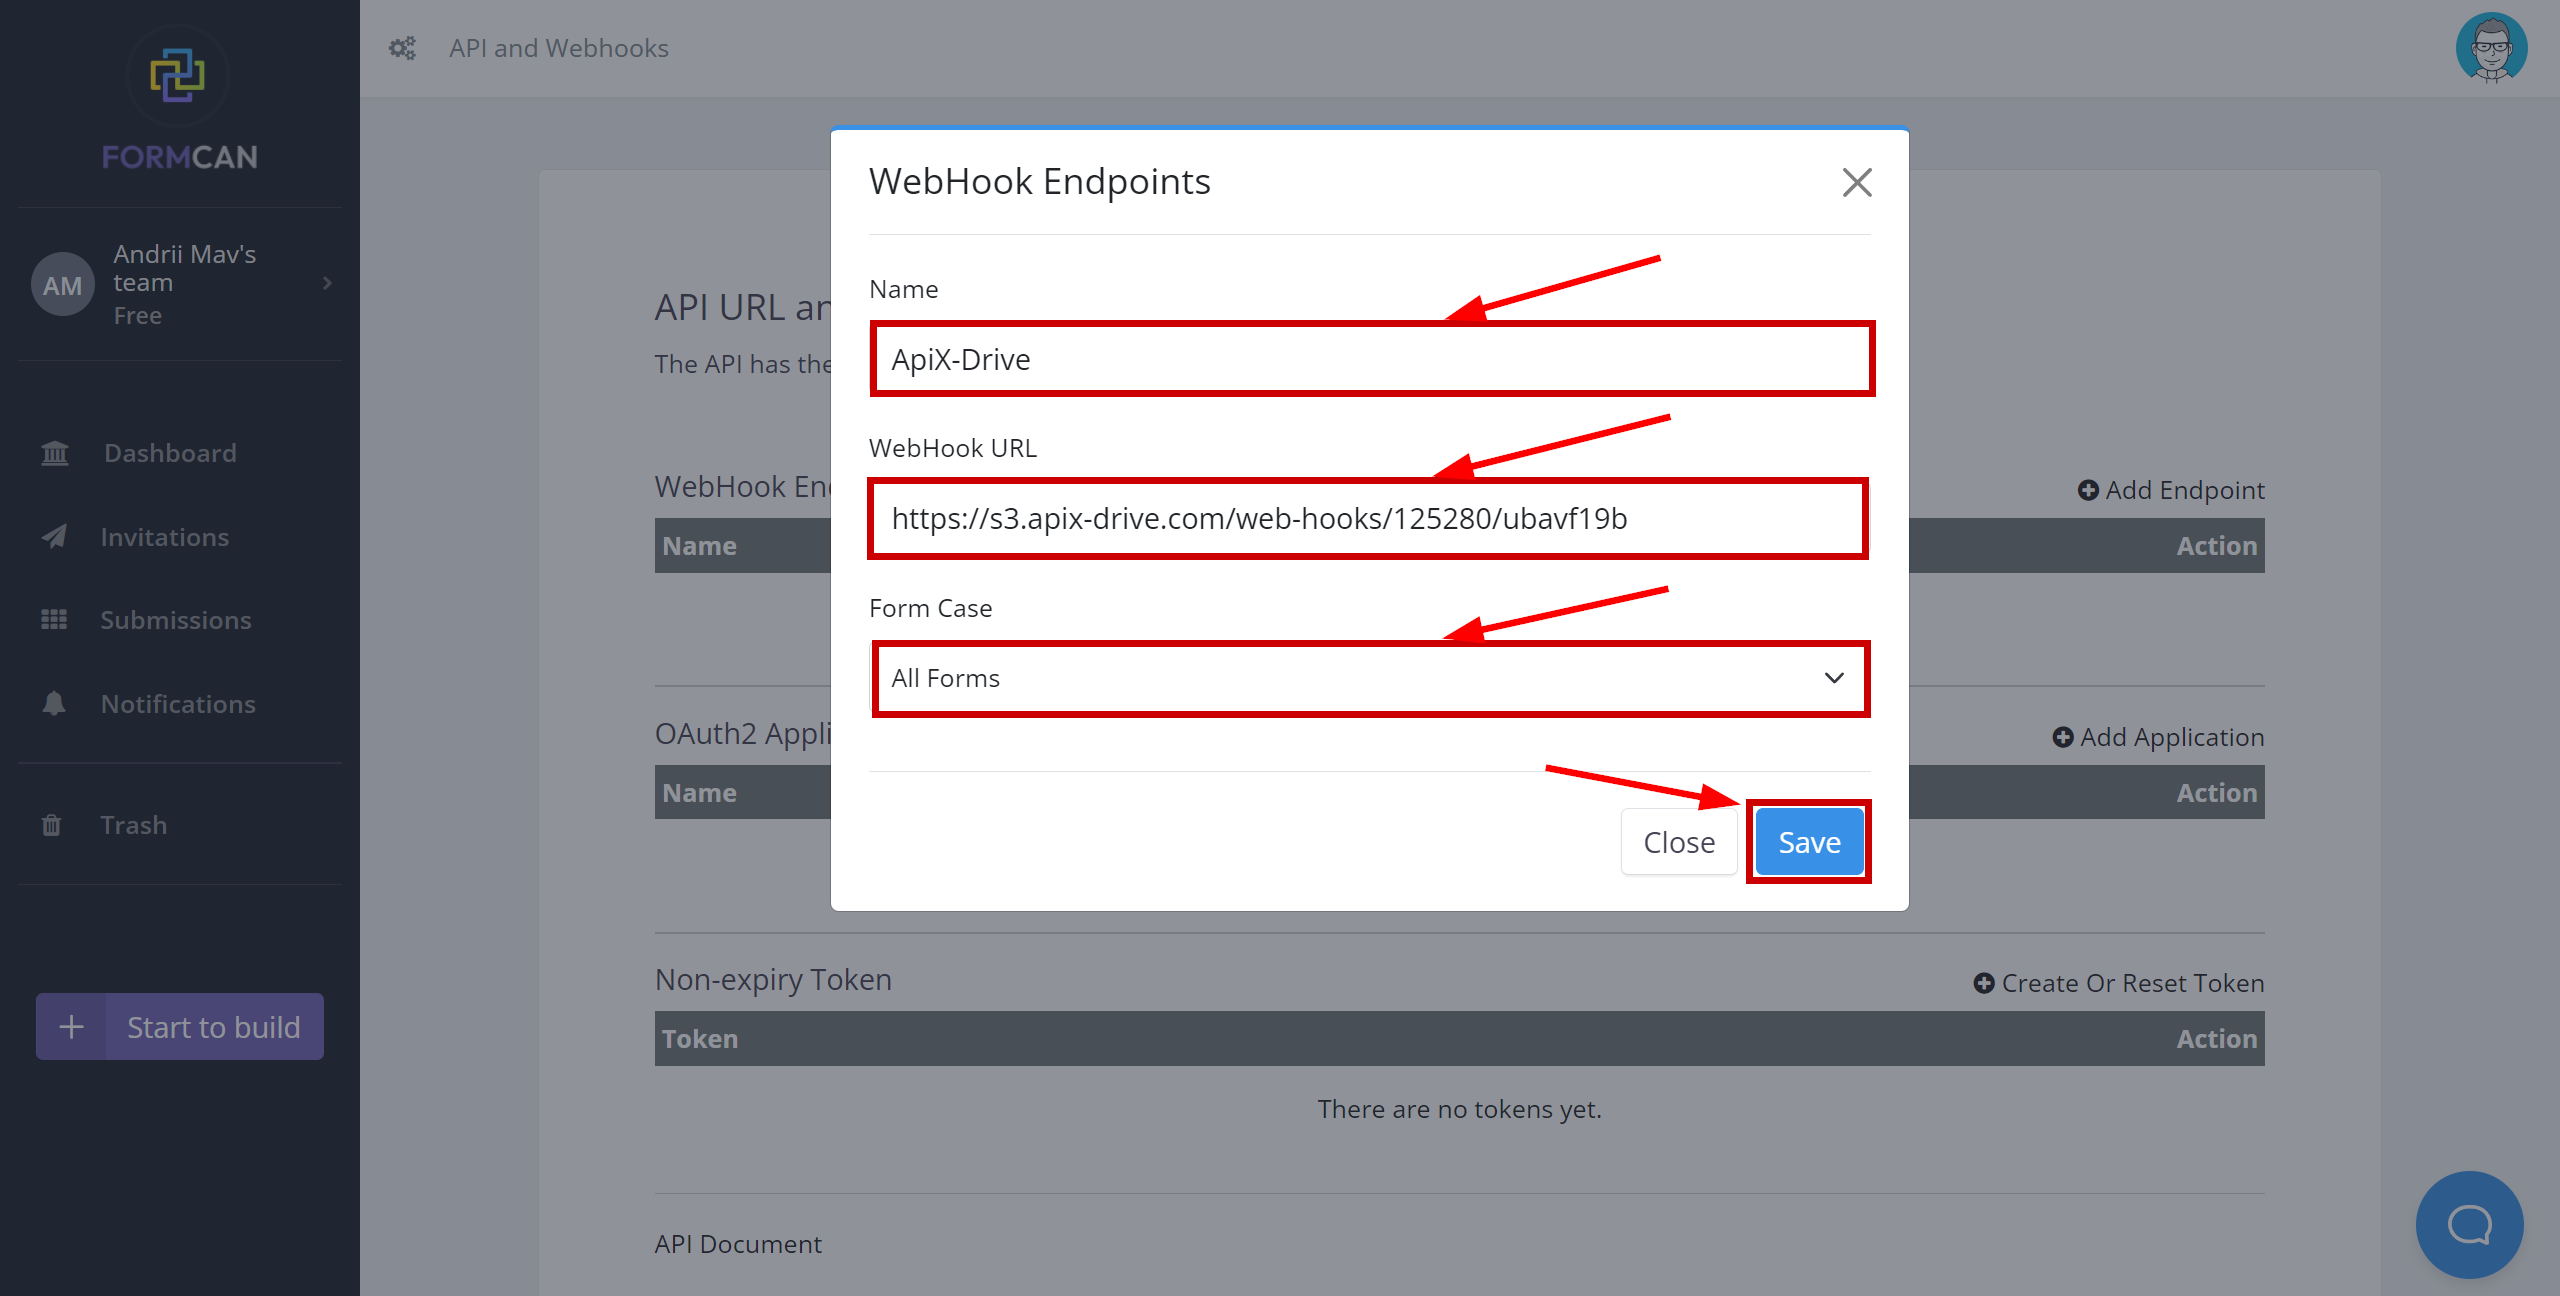Click the Andrii Mav's team name
Viewport: 2560px width, 1296px height.
(x=185, y=268)
